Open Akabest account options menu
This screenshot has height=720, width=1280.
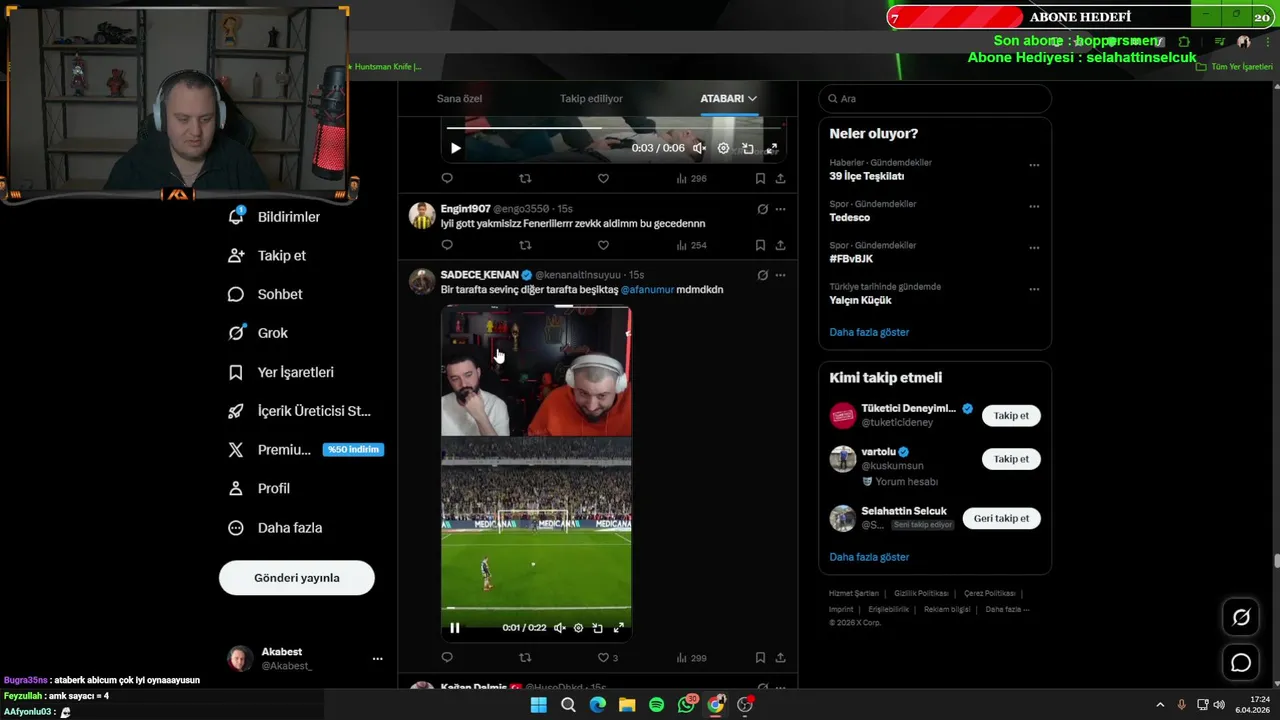pos(377,659)
